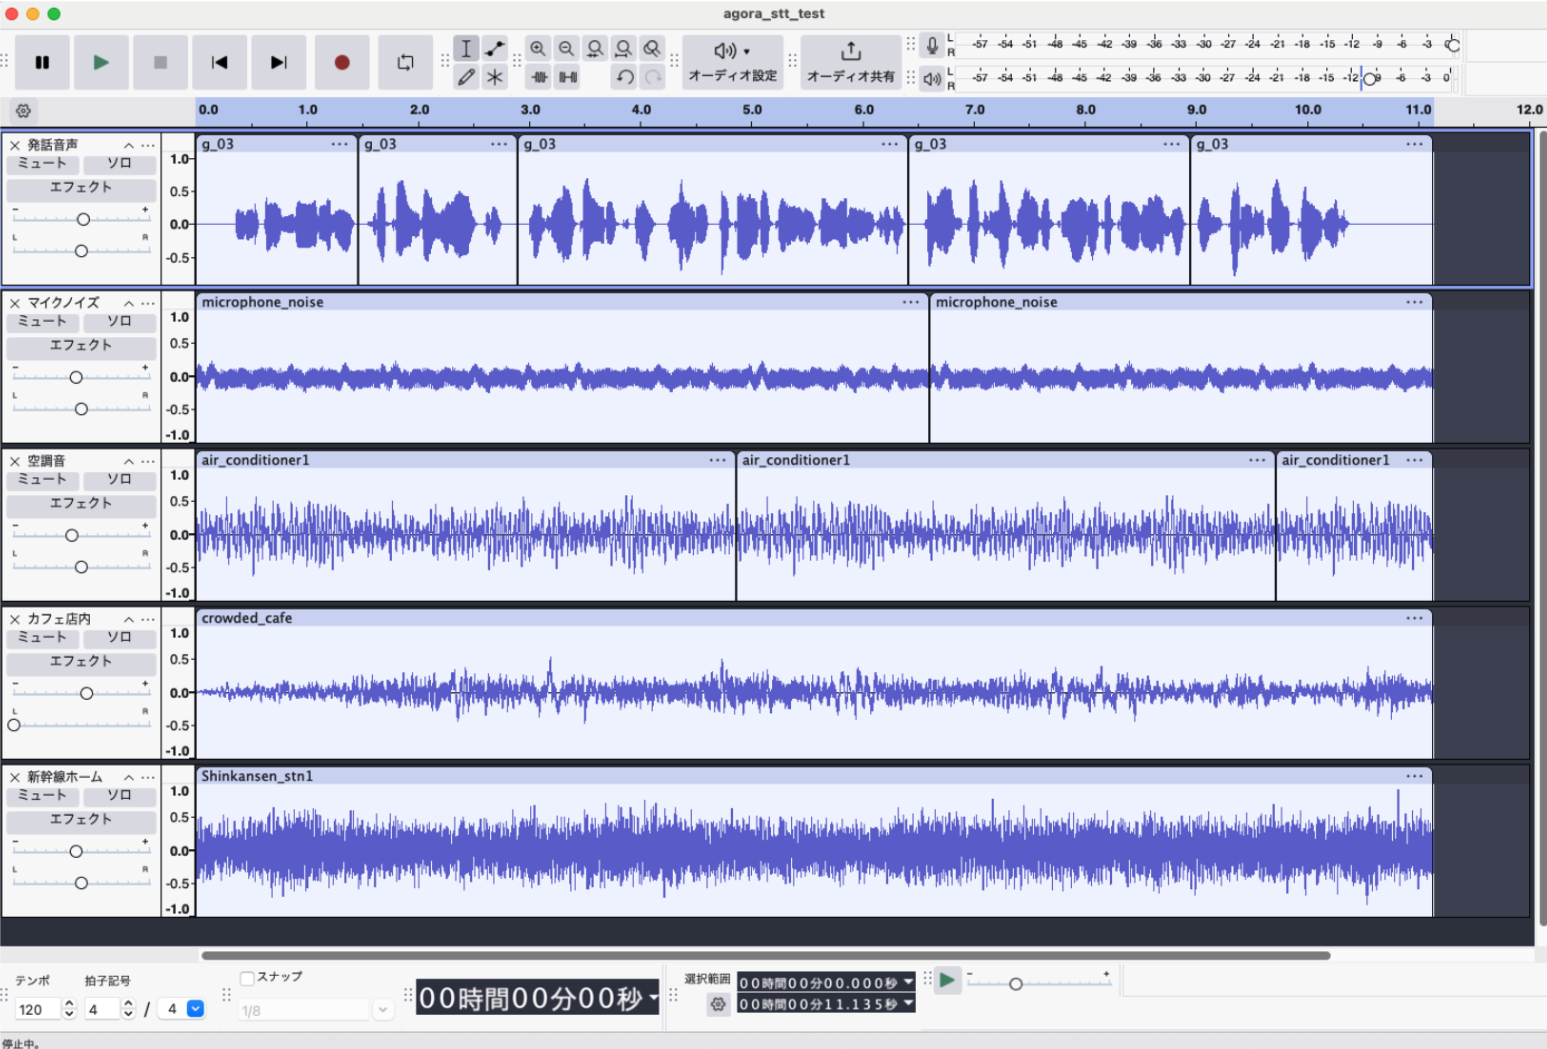Image resolution: width=1547 pixels, height=1049 pixels.
Task: Select the asterisk Multi-tool
Action: [x=495, y=77]
